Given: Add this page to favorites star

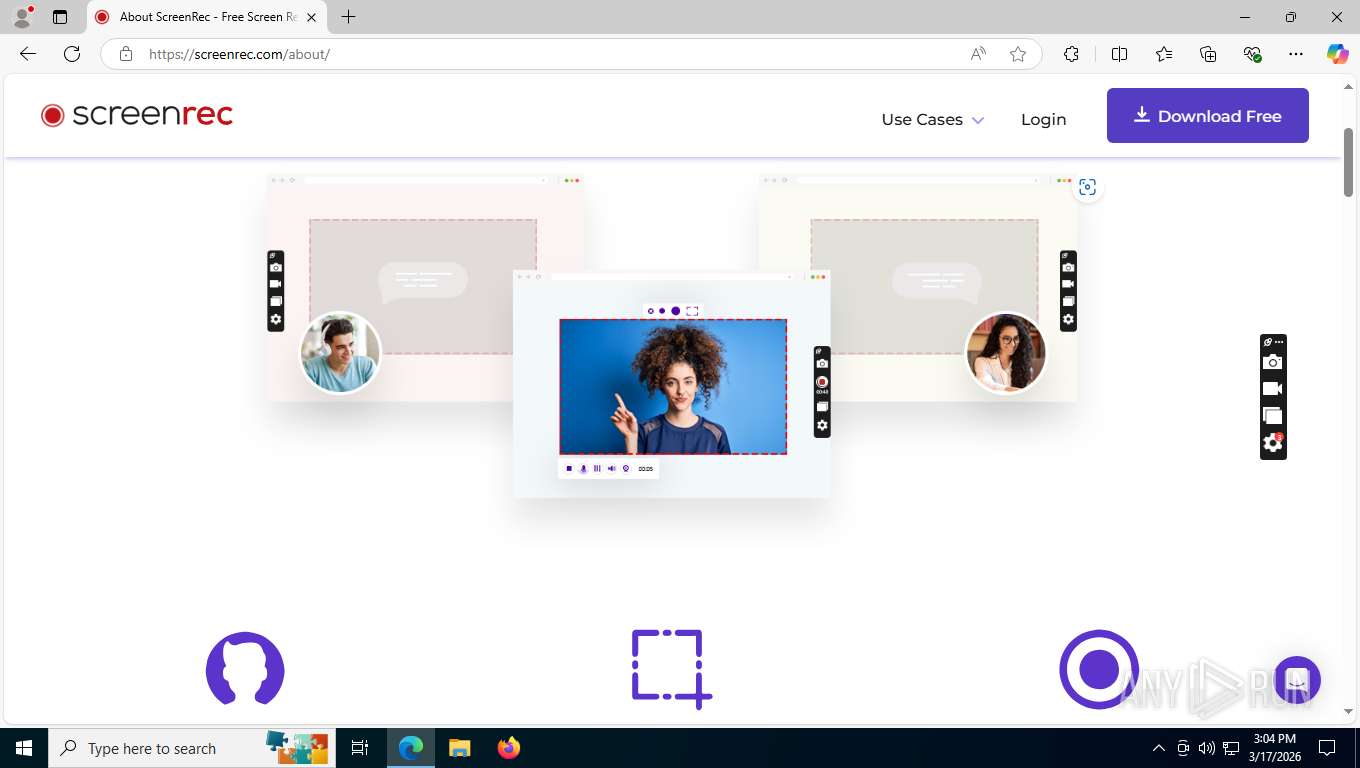Looking at the screenshot, I should tap(1018, 54).
